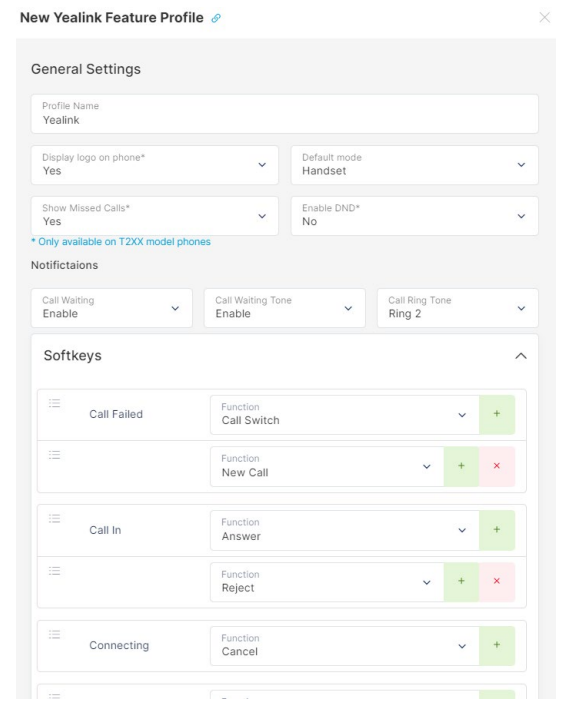Add softkey after Reject
The width and height of the screenshot is (576, 719).
pyautogui.click(x=461, y=582)
